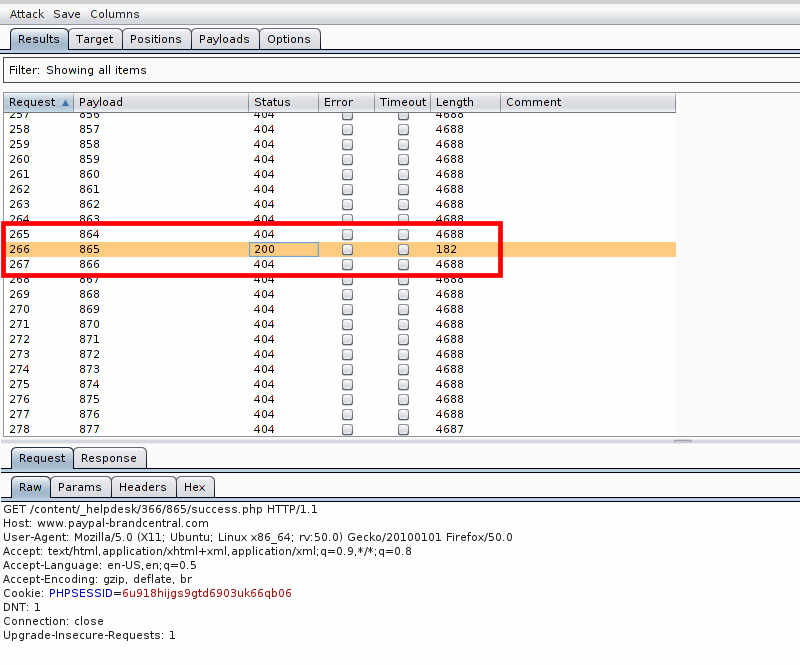800x665 pixels.
Task: Open the Attack menu
Action: tap(27, 14)
